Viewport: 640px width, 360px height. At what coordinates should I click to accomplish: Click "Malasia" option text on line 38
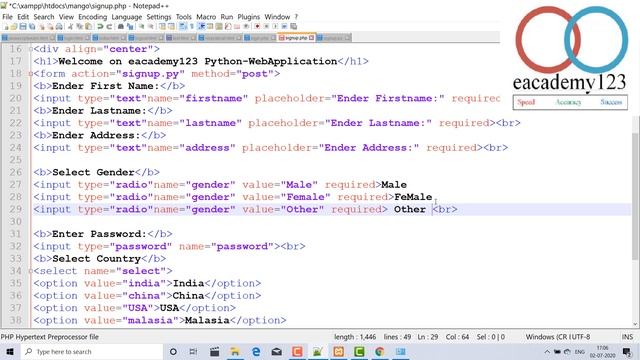coord(207,320)
